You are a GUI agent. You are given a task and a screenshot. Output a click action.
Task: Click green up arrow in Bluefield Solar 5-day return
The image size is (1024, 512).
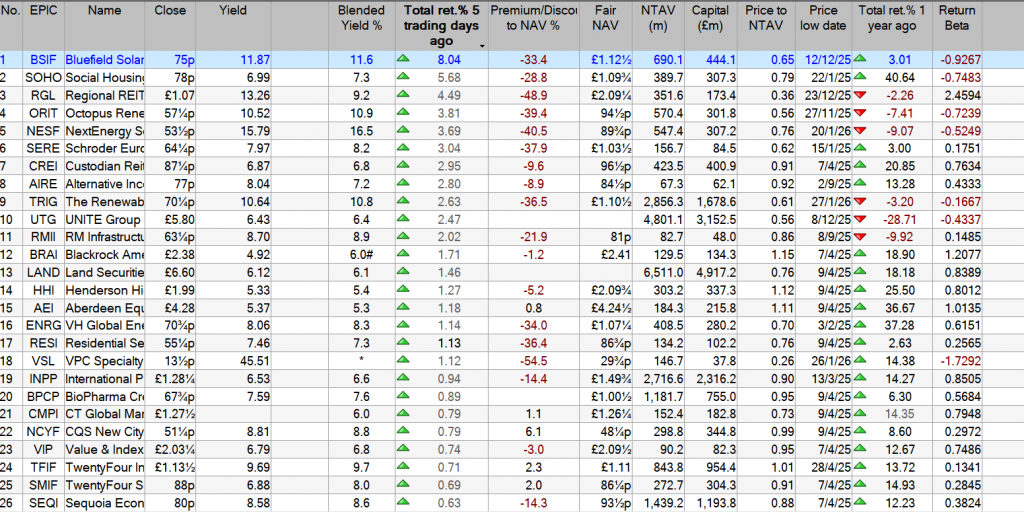pyautogui.click(x=403, y=60)
